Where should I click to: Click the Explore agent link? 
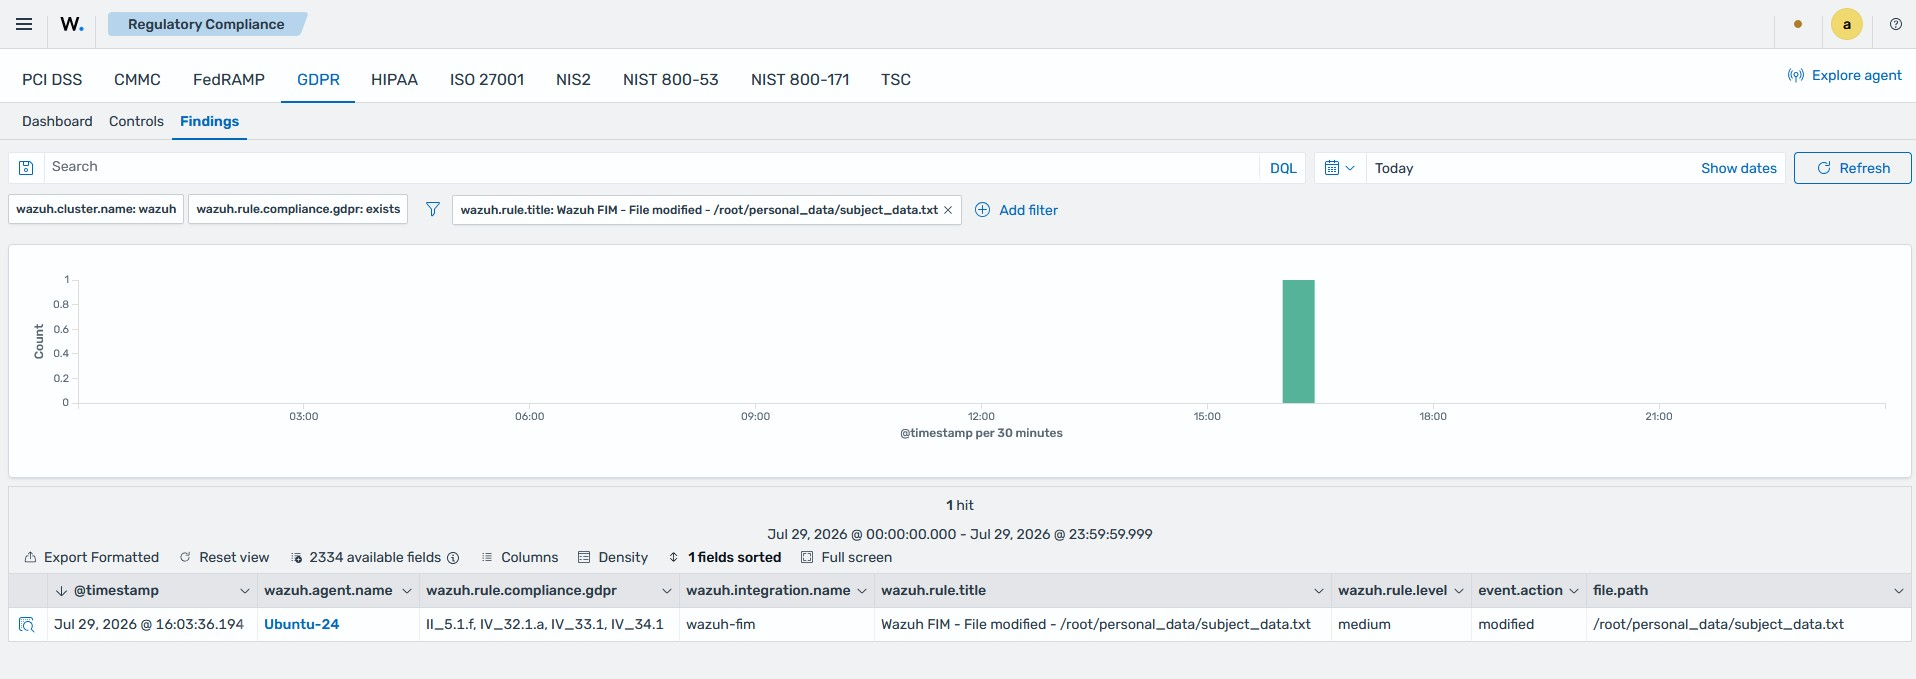(x=1845, y=75)
